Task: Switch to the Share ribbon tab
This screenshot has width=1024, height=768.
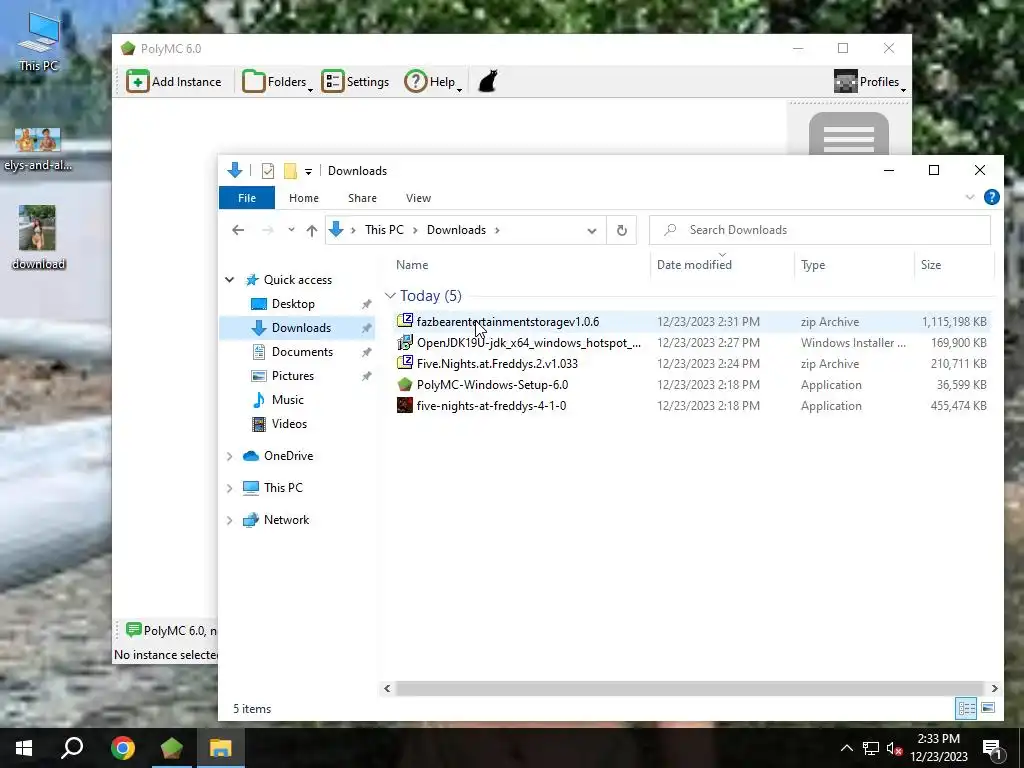Action: point(362,198)
